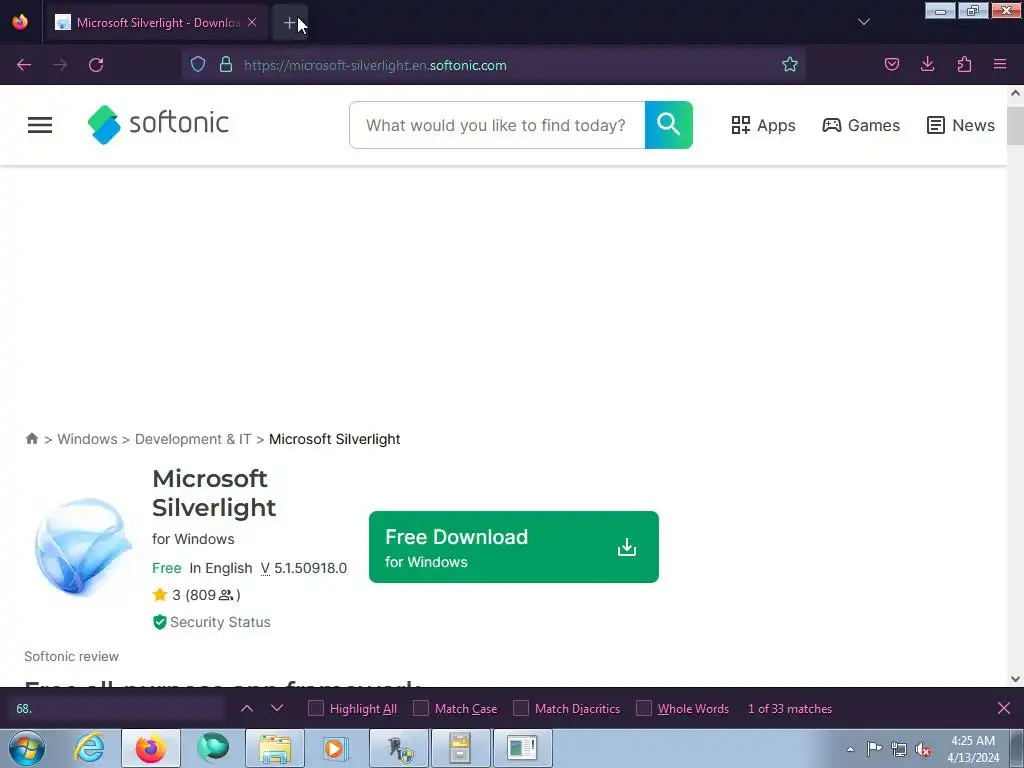Image resolution: width=1024 pixels, height=768 pixels.
Task: Open the Games section
Action: [861, 125]
